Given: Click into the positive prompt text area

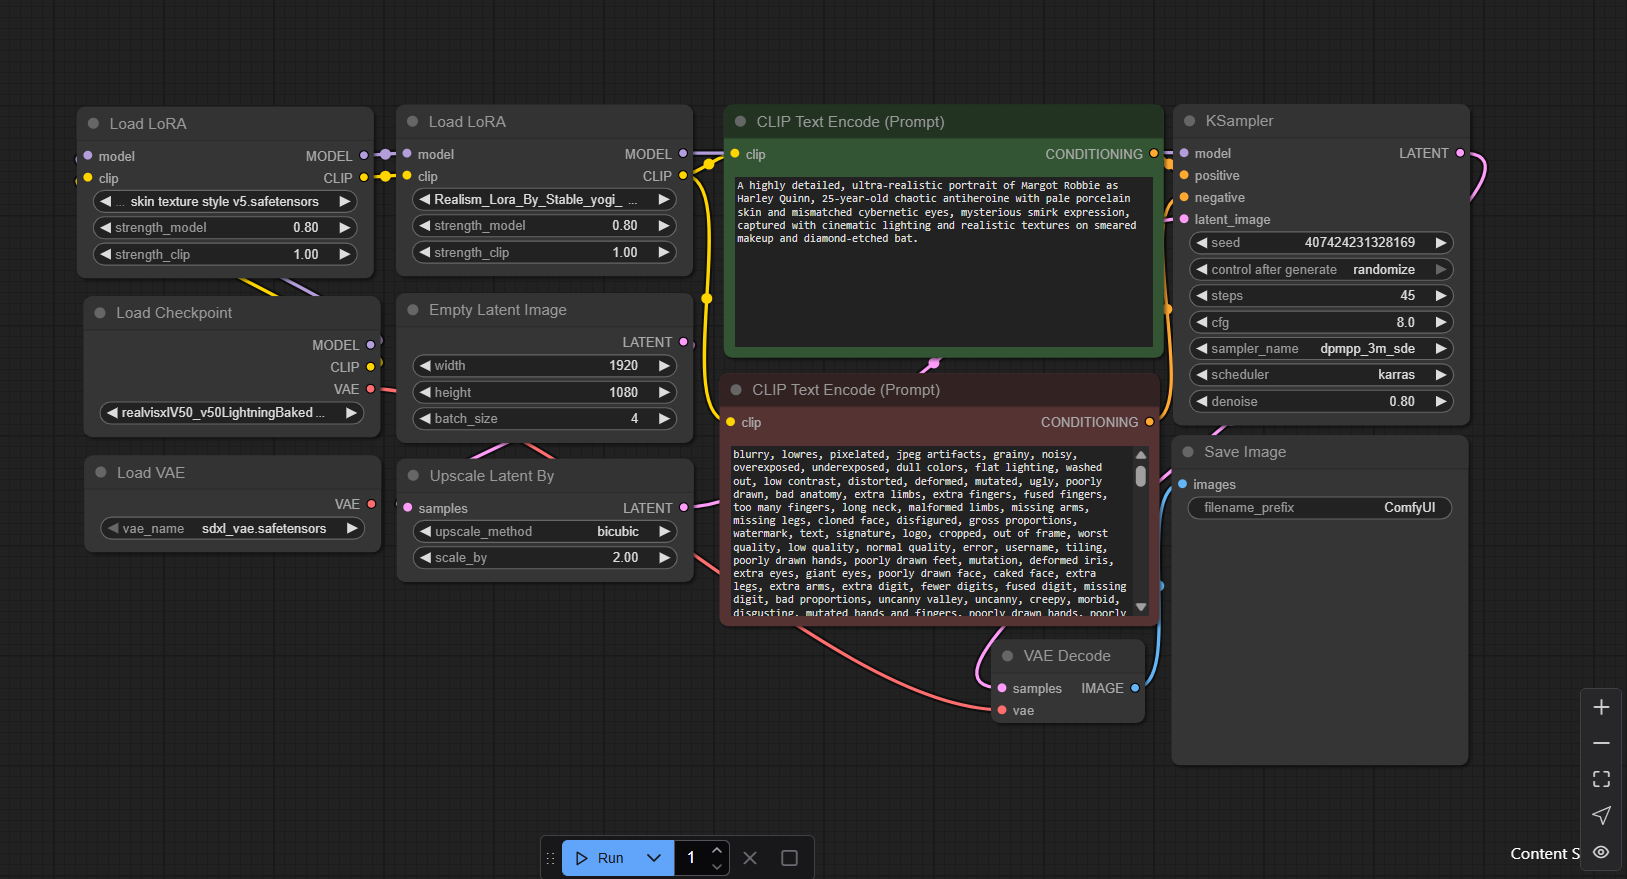Looking at the screenshot, I should pyautogui.click(x=943, y=262).
